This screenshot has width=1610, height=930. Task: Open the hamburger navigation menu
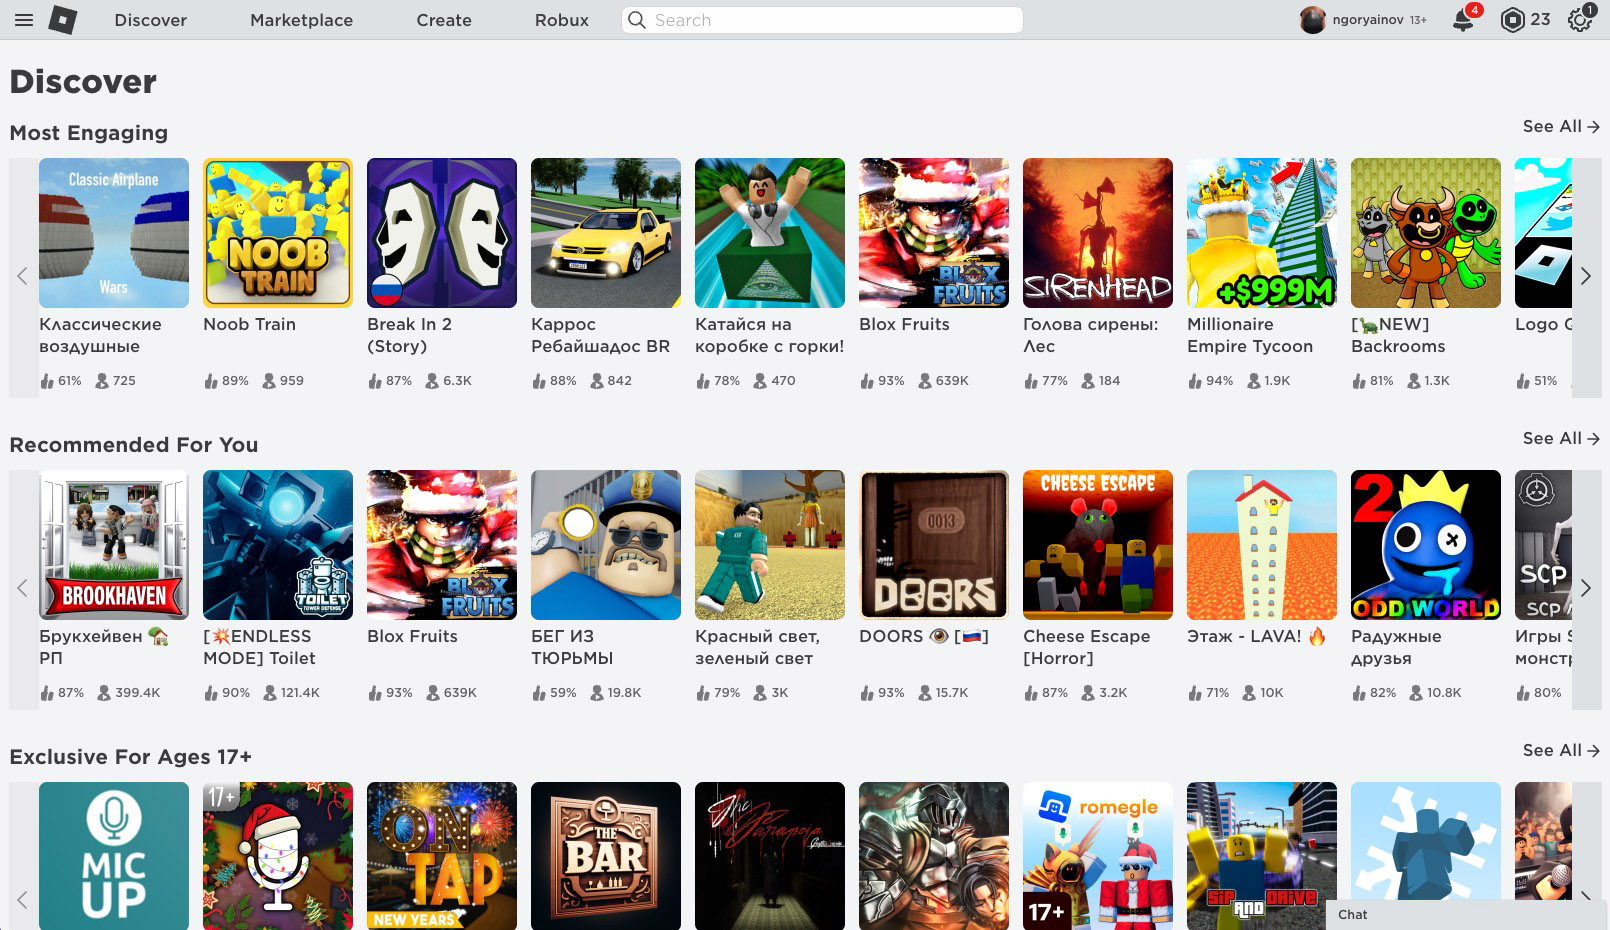click(x=24, y=20)
